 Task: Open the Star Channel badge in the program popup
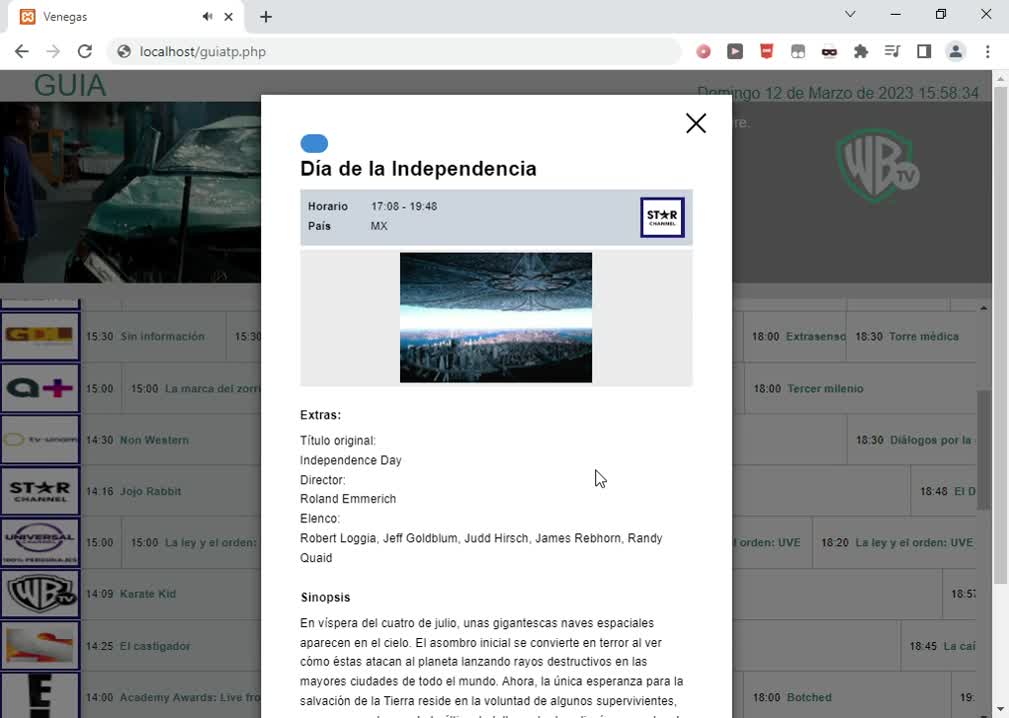662,216
